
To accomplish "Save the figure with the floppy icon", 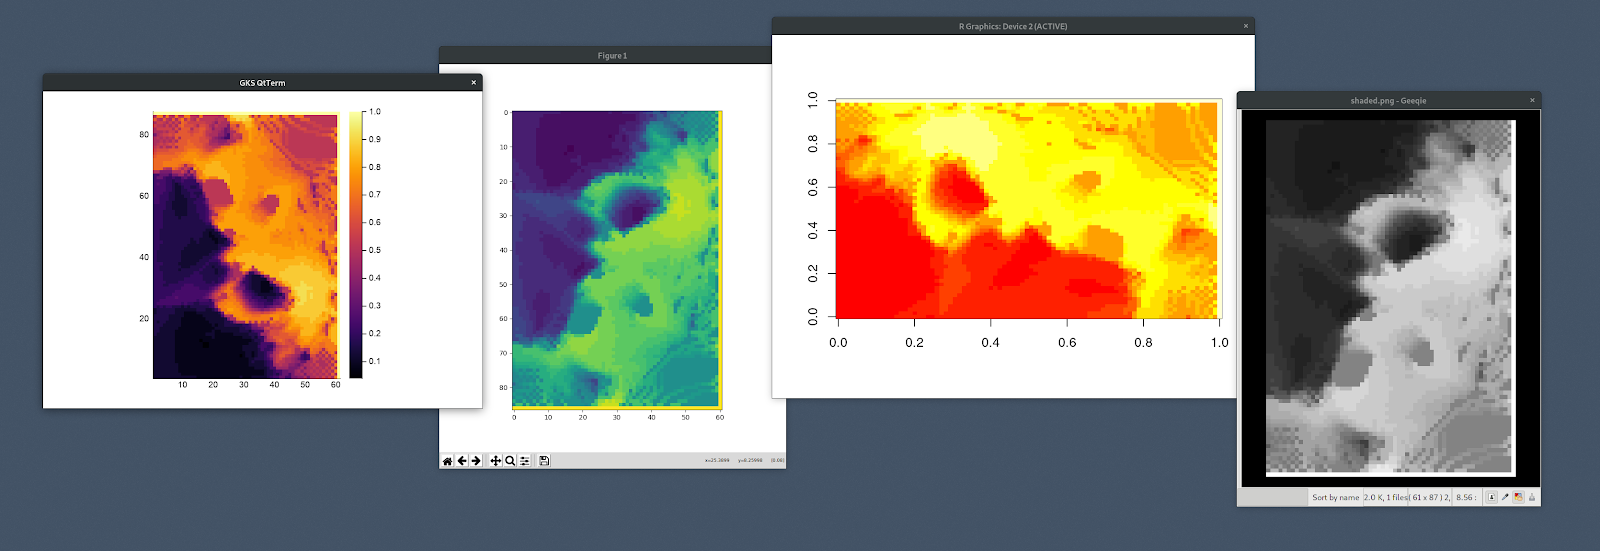I will (544, 461).
